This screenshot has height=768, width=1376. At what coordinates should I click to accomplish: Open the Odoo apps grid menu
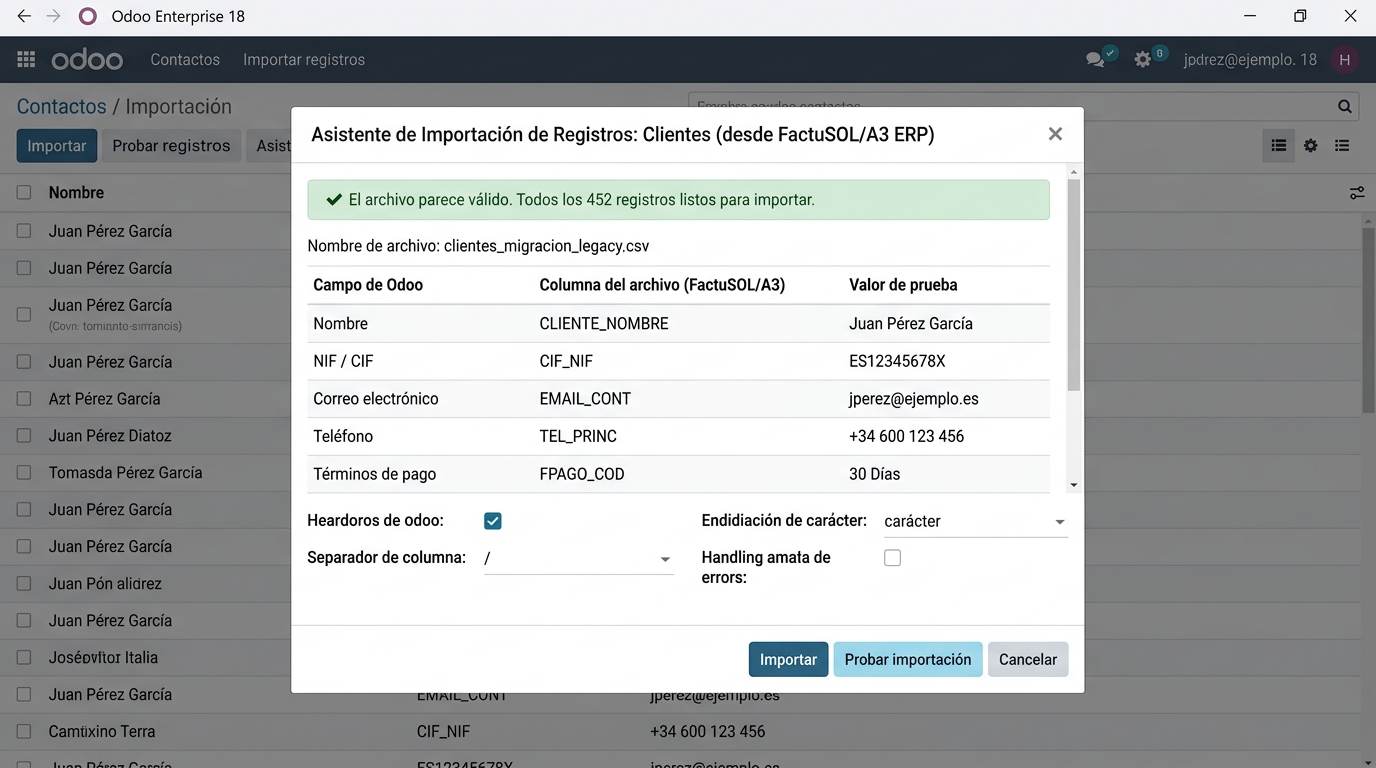pyautogui.click(x=26, y=60)
